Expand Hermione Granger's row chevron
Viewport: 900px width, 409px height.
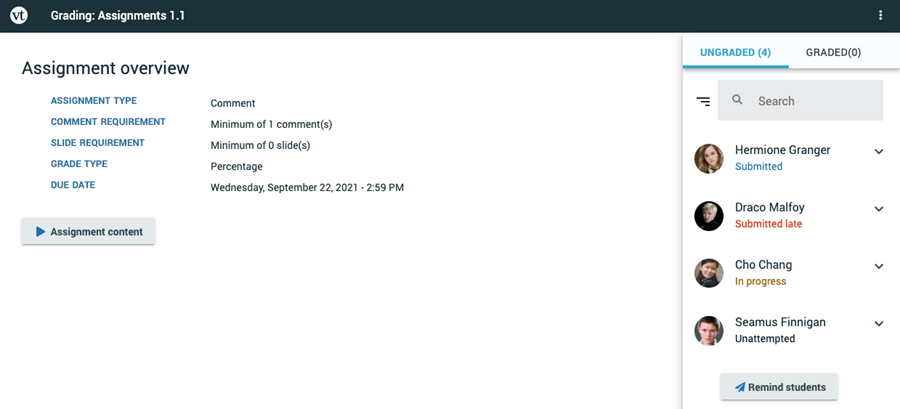[x=879, y=152]
